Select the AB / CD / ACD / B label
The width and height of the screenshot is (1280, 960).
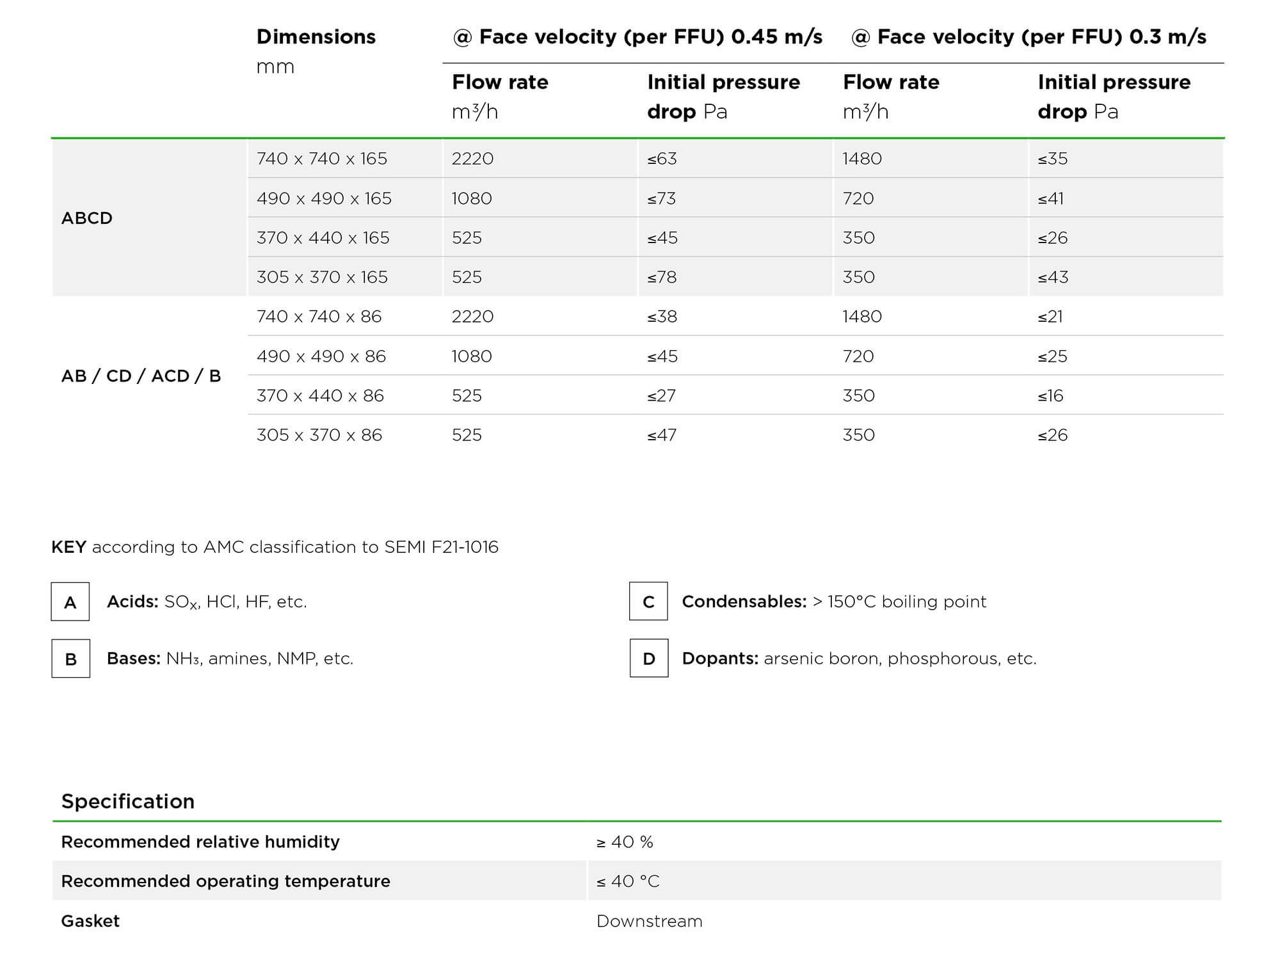[x=141, y=376]
